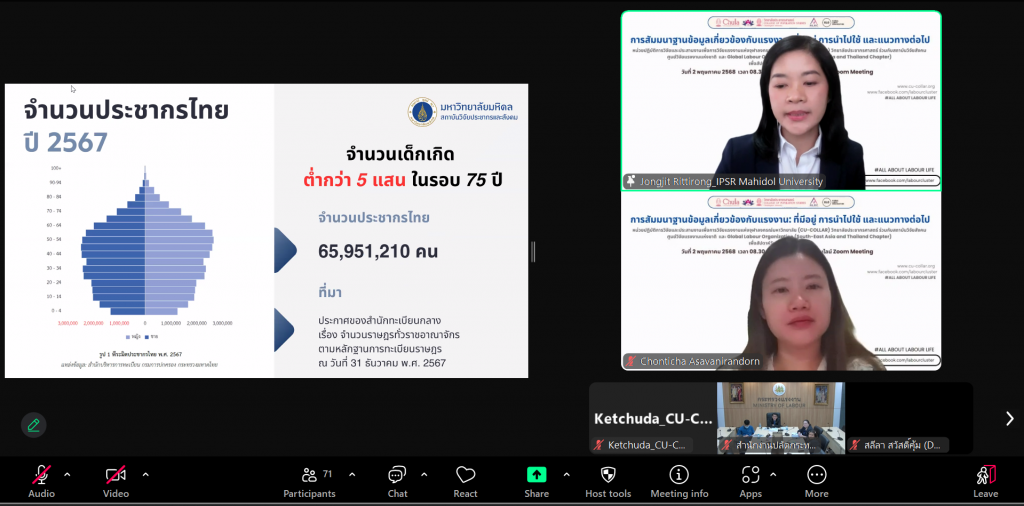
Task: Click the green annotation pencil icon
Action: tap(34, 425)
